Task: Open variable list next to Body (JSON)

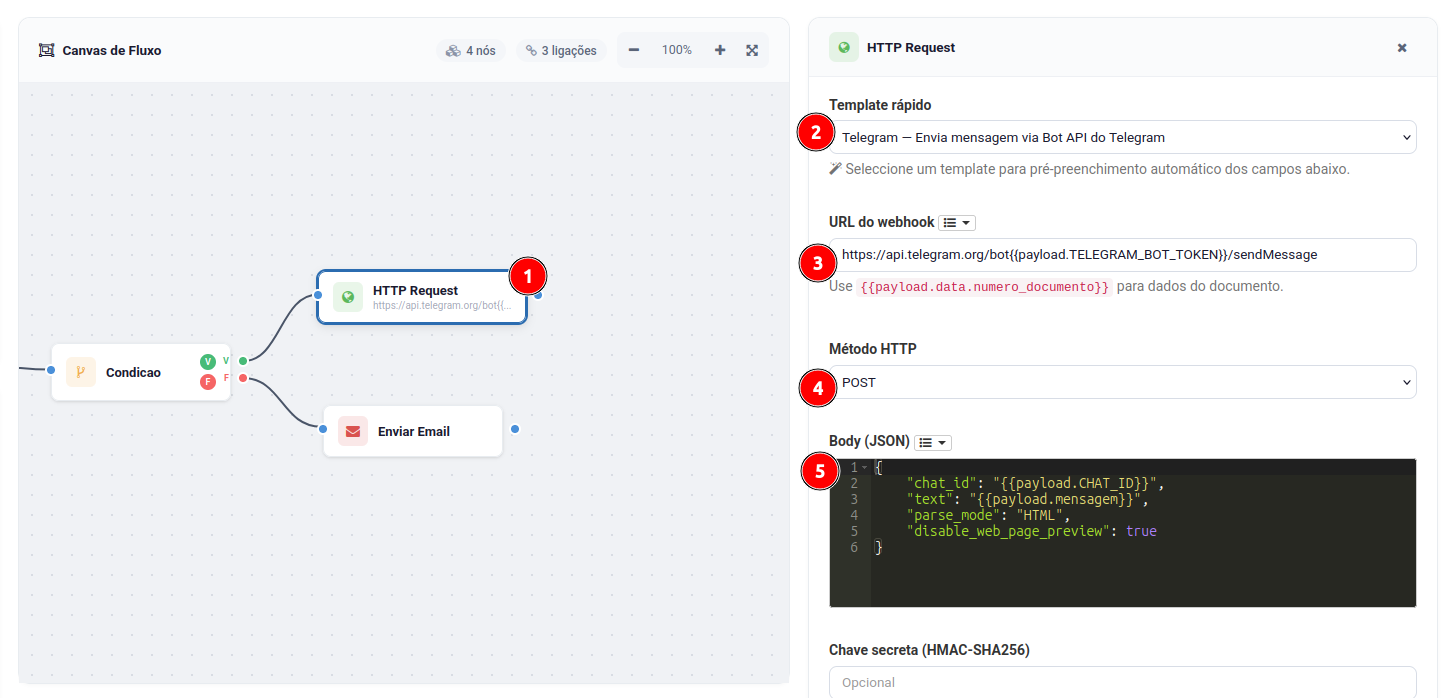Action: pyautogui.click(x=933, y=442)
